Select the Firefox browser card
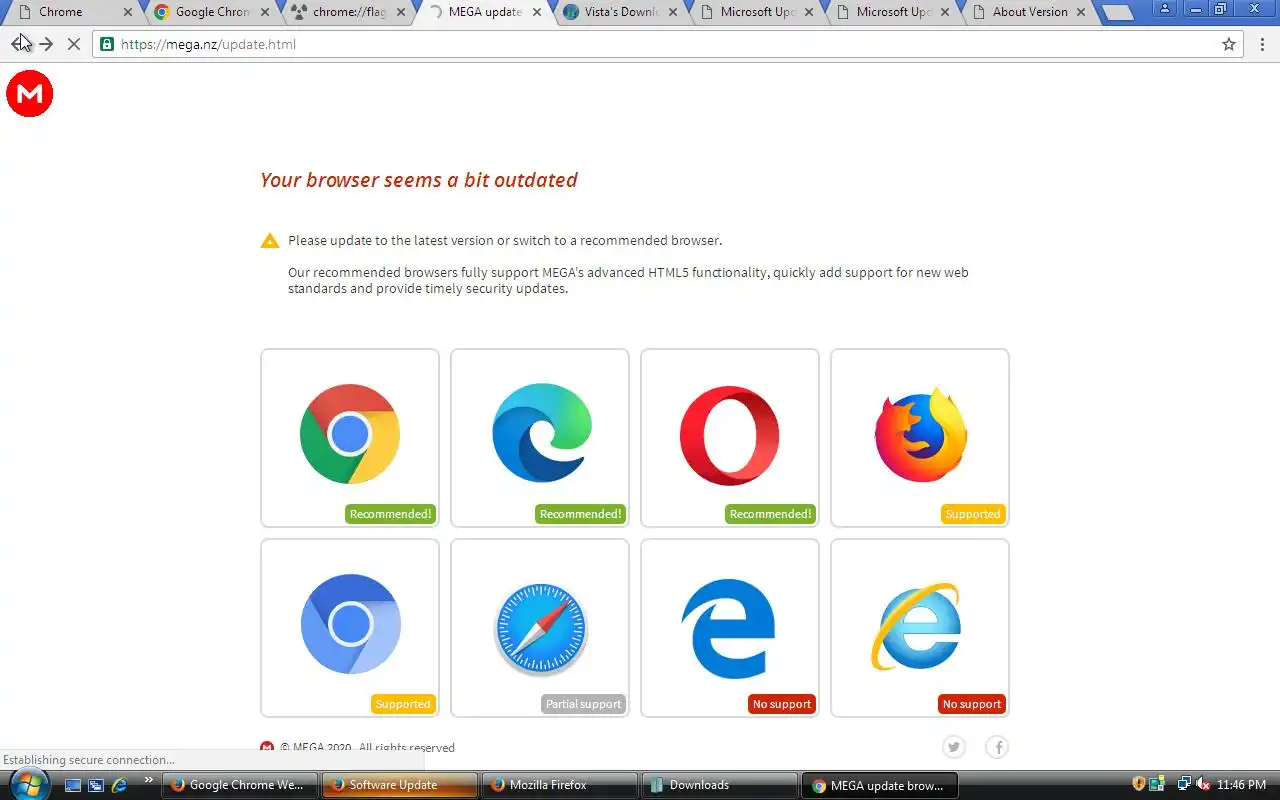1280x800 pixels. (x=920, y=438)
